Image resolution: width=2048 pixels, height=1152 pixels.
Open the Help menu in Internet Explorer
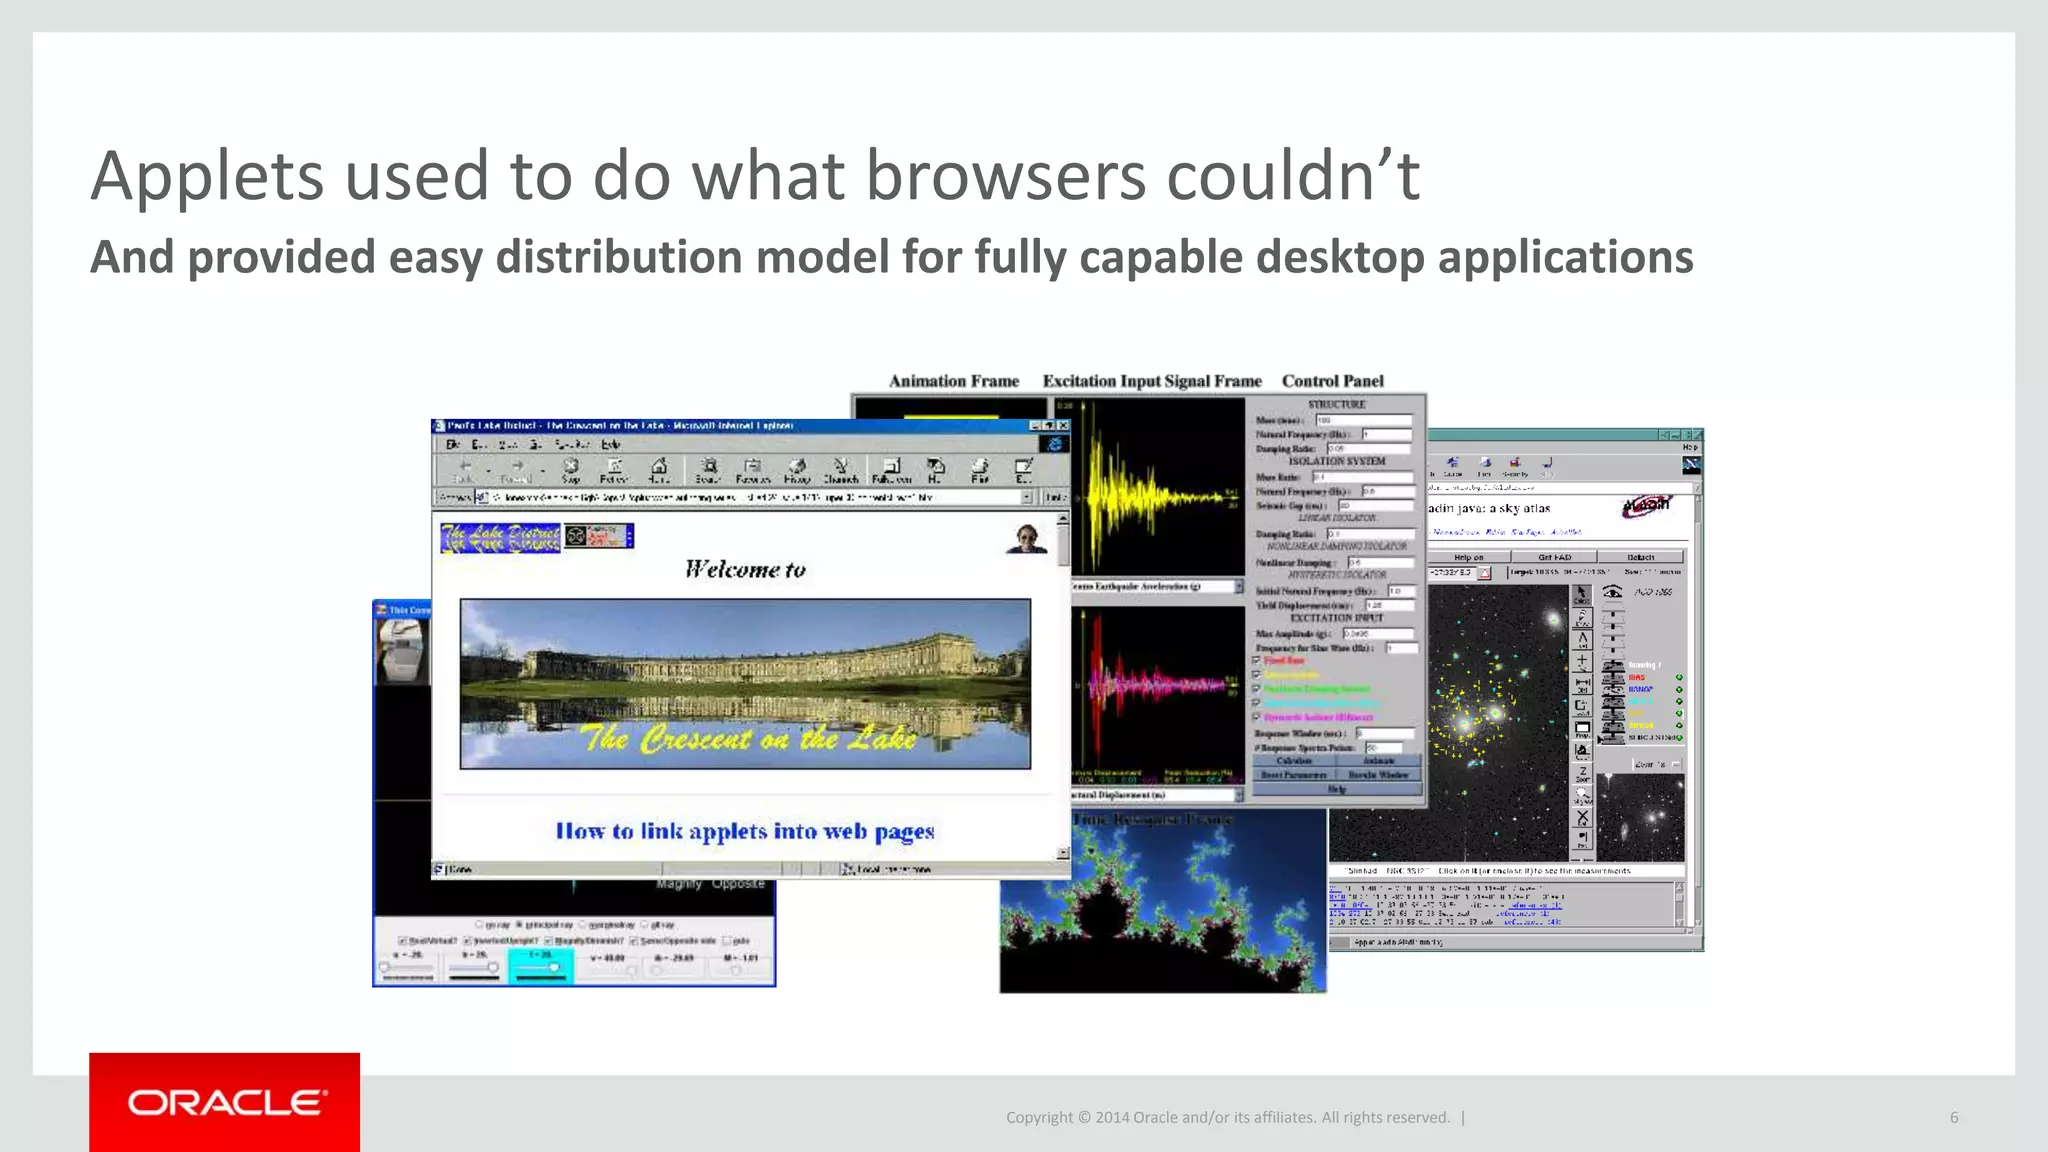pyautogui.click(x=611, y=444)
